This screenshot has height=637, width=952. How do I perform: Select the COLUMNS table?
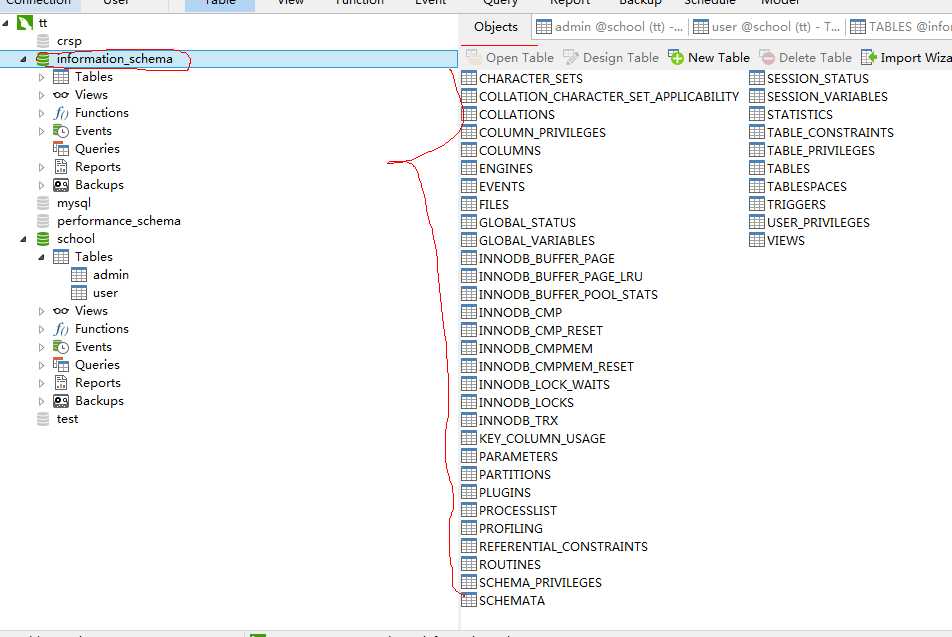pyautogui.click(x=501, y=150)
